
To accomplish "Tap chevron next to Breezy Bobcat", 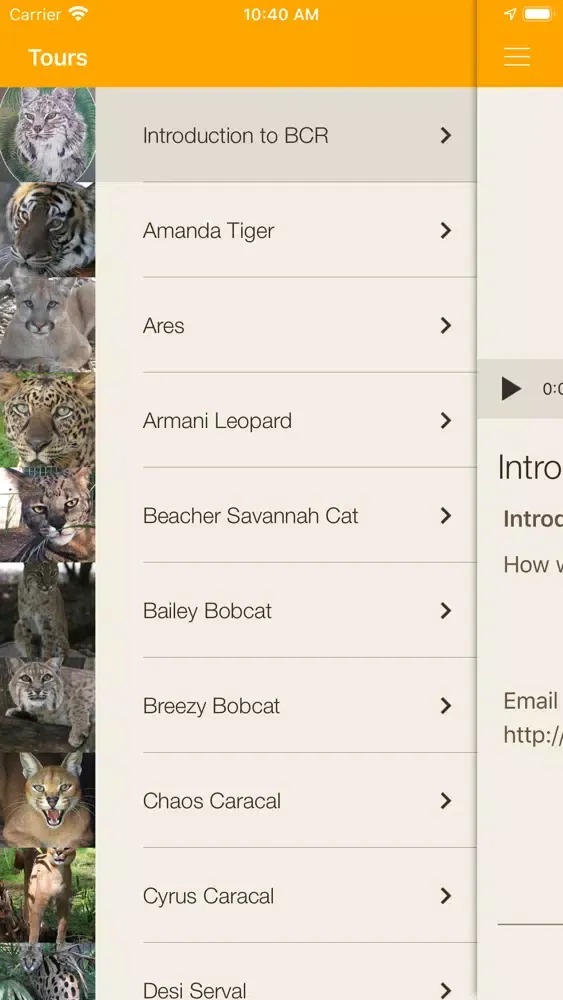I will [446, 705].
